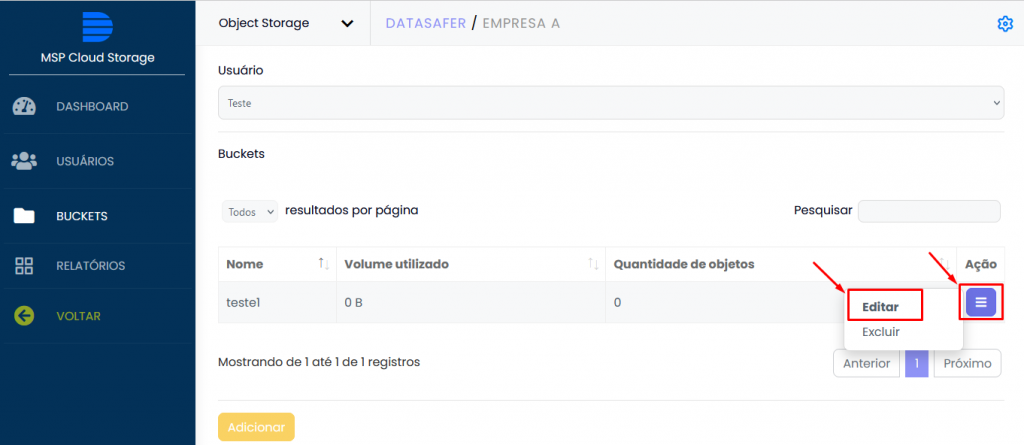Sort by Volume utilizado column arrows
The width and height of the screenshot is (1024, 445).
[593, 264]
